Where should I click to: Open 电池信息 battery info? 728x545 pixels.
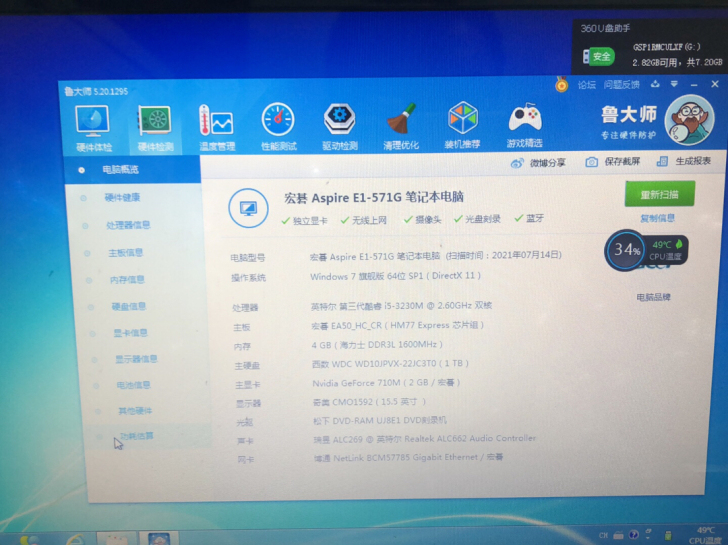click(x=133, y=385)
